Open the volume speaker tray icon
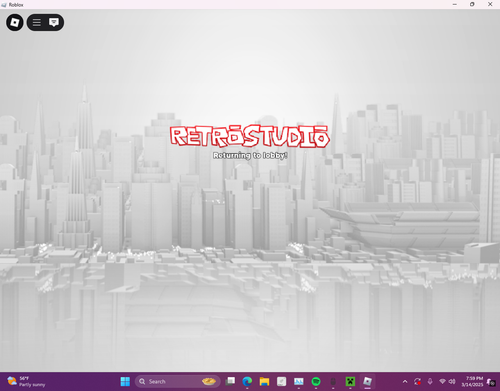The image size is (500, 391). (452, 381)
